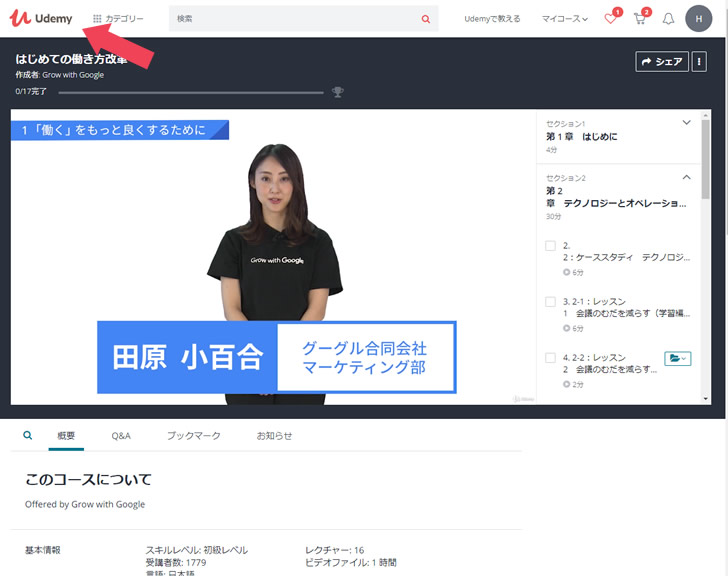728x576 pixels.
Task: View the course completion trophy icon
Action: pos(338,92)
